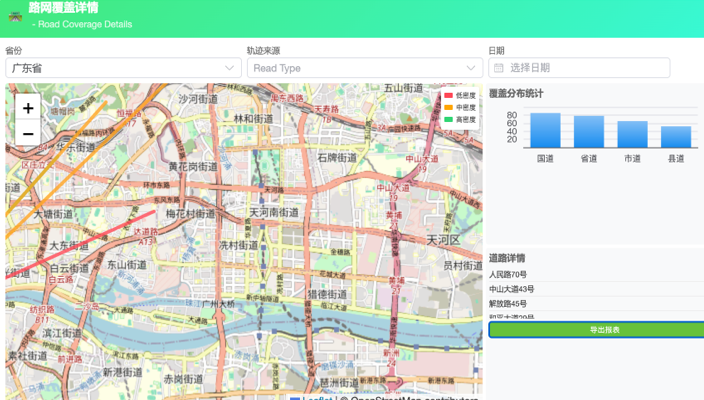Click the map zoom out minus button

(x=28, y=133)
